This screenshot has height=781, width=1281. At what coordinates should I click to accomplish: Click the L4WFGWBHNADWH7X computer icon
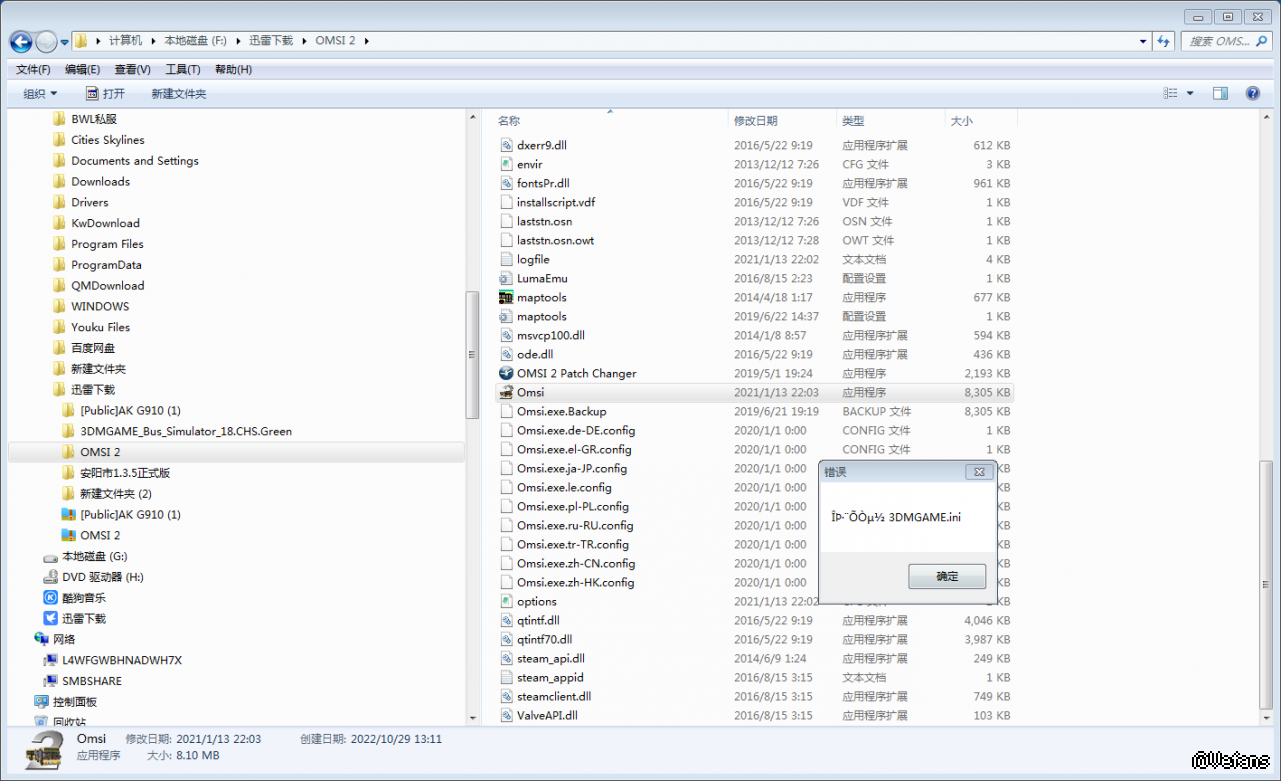click(50, 660)
